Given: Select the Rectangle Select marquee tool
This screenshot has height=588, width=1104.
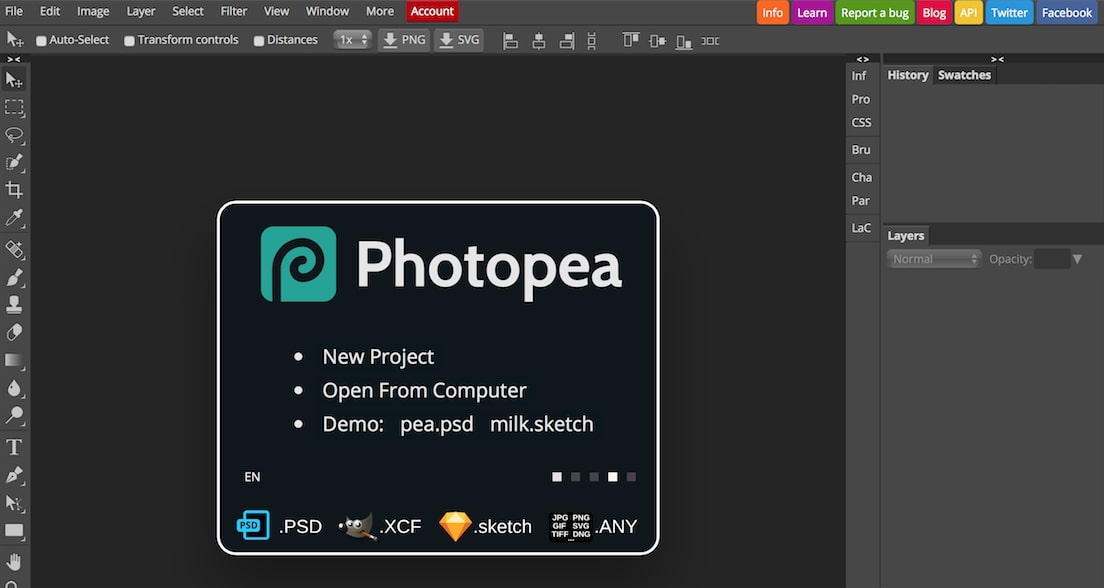Looking at the screenshot, I should [14, 107].
